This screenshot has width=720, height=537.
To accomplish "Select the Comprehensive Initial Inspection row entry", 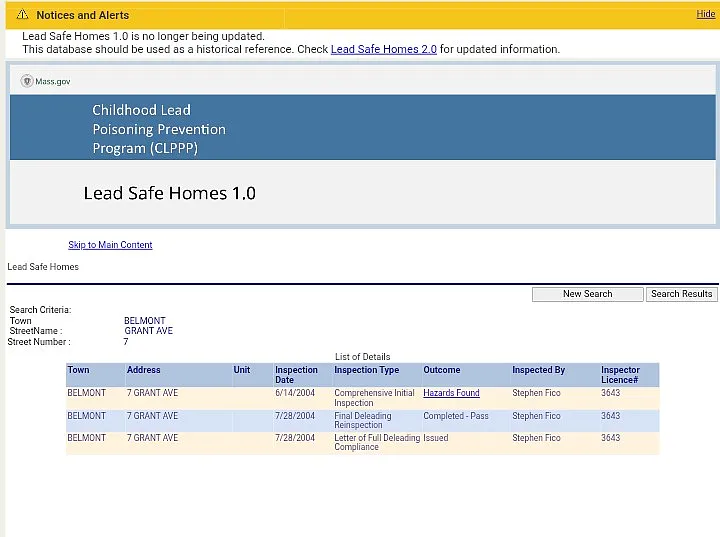I will (x=373, y=398).
